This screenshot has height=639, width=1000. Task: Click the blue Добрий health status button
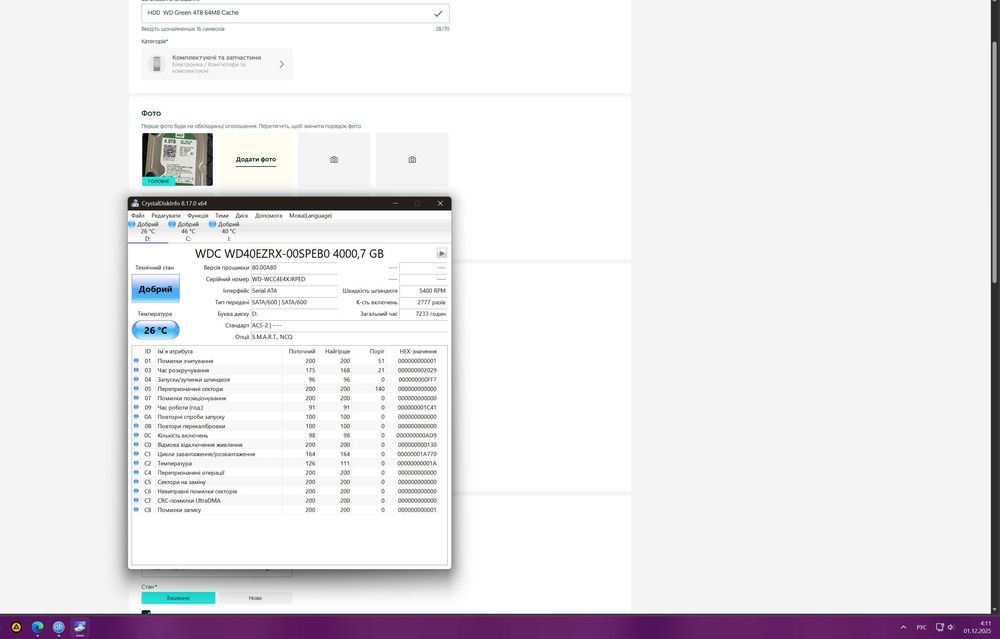coord(156,289)
